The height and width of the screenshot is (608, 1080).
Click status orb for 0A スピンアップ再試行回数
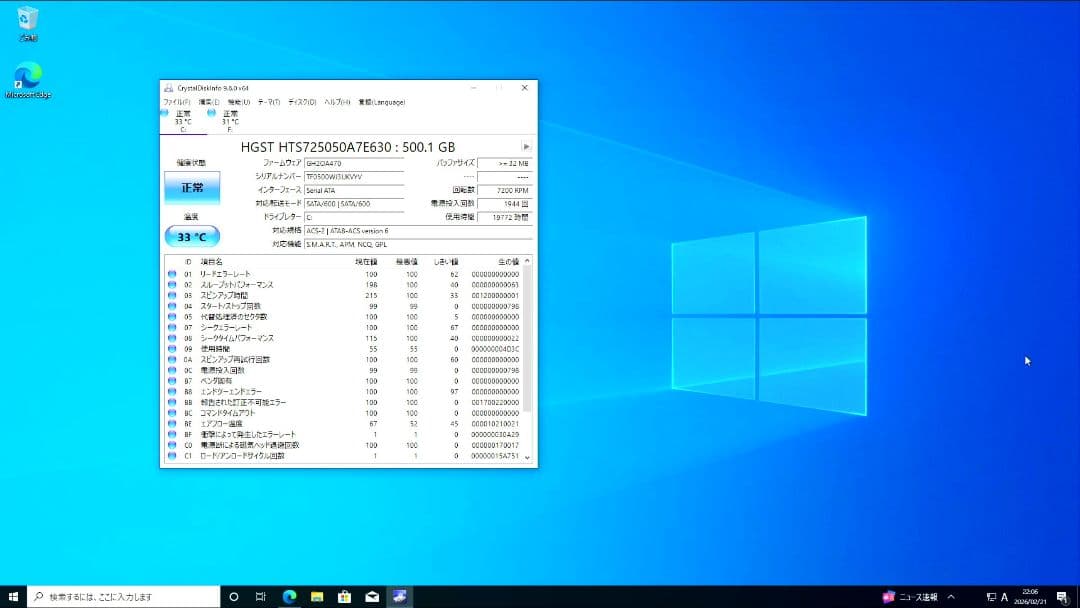tap(172, 359)
